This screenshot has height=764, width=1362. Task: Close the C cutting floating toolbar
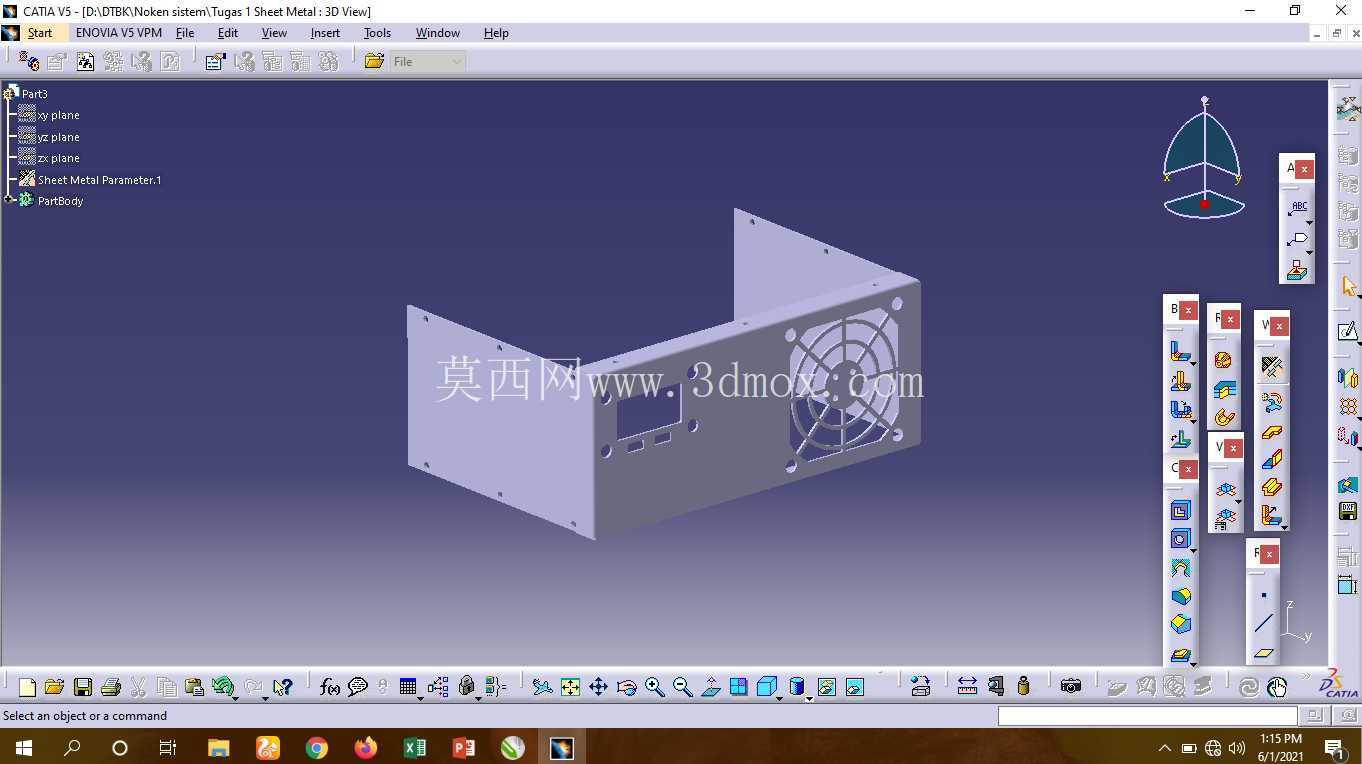click(x=1188, y=469)
